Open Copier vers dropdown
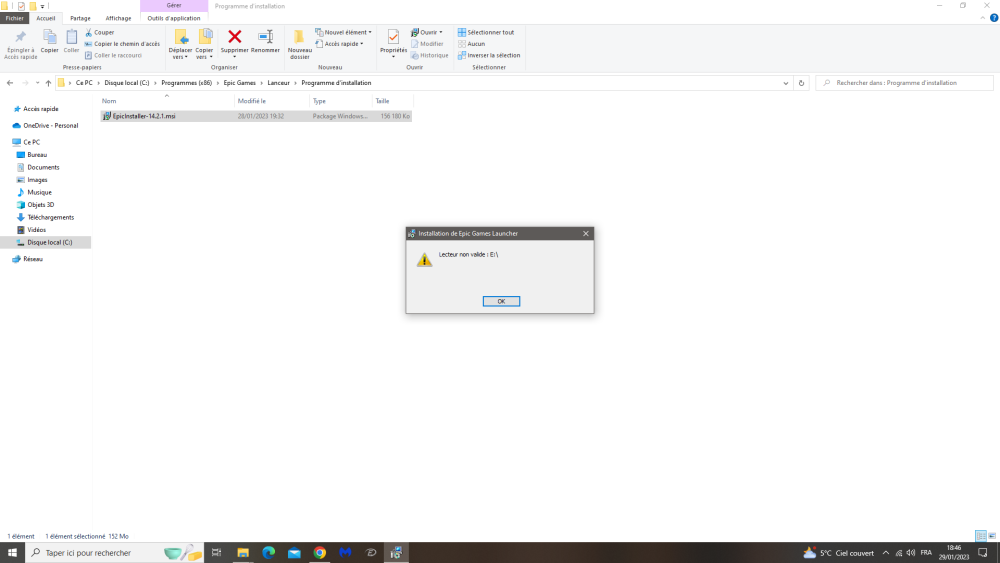1000x563 pixels. (x=205, y=44)
